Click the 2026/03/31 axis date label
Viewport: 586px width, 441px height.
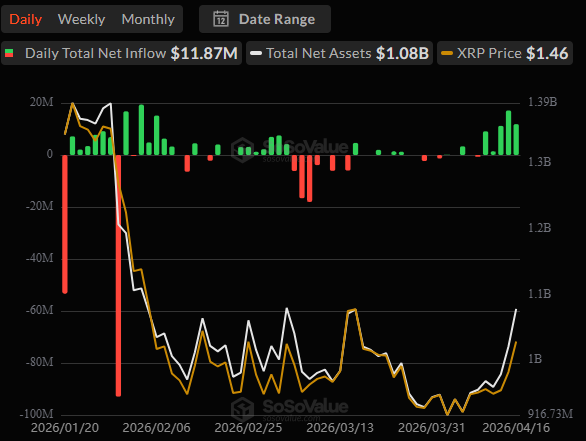pos(431,428)
